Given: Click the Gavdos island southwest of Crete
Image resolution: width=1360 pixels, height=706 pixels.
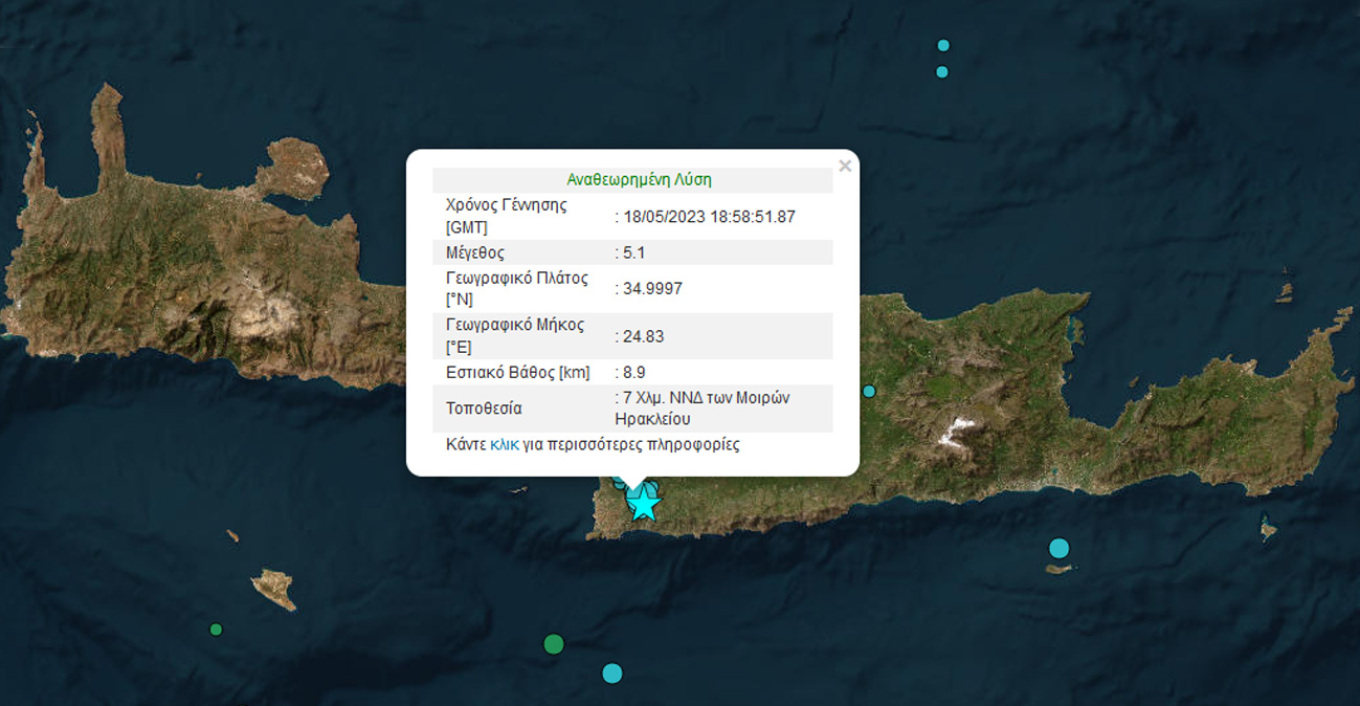Looking at the screenshot, I should [273, 586].
